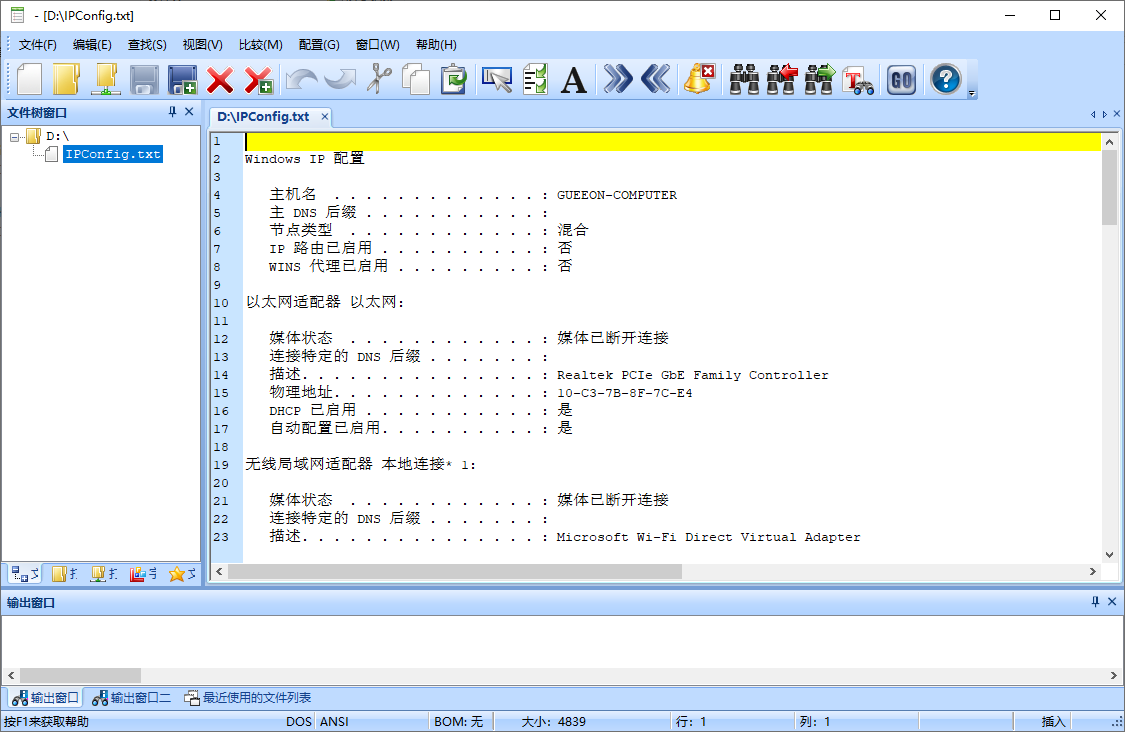The image size is (1125, 732).
Task: Open the 文件(F) menu
Action: pos(37,45)
